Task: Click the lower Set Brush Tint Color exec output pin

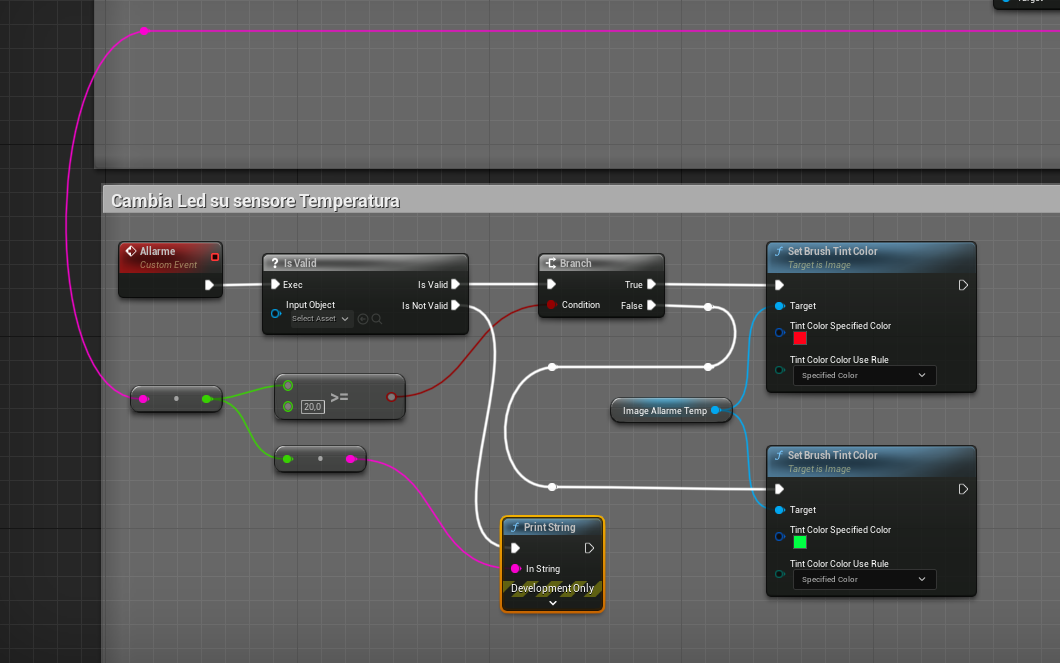Action: [x=963, y=489]
